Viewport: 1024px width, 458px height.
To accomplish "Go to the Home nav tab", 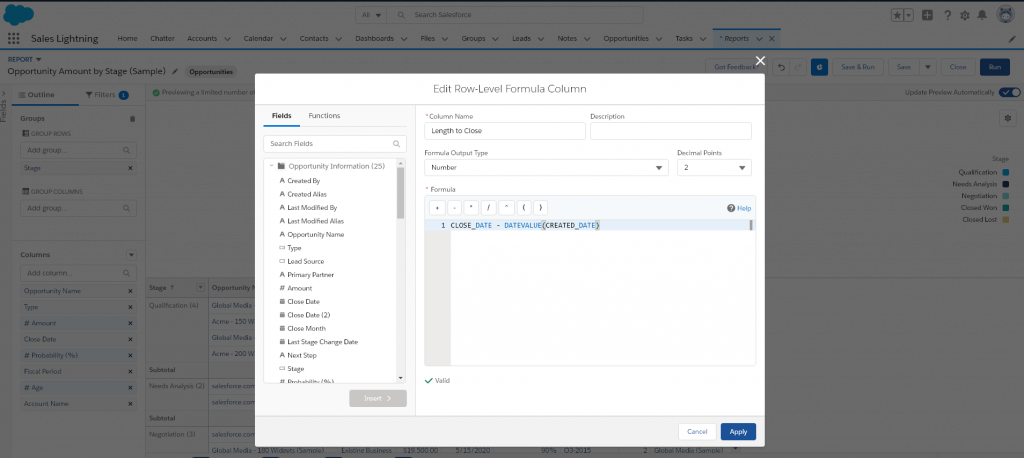I will [127, 39].
